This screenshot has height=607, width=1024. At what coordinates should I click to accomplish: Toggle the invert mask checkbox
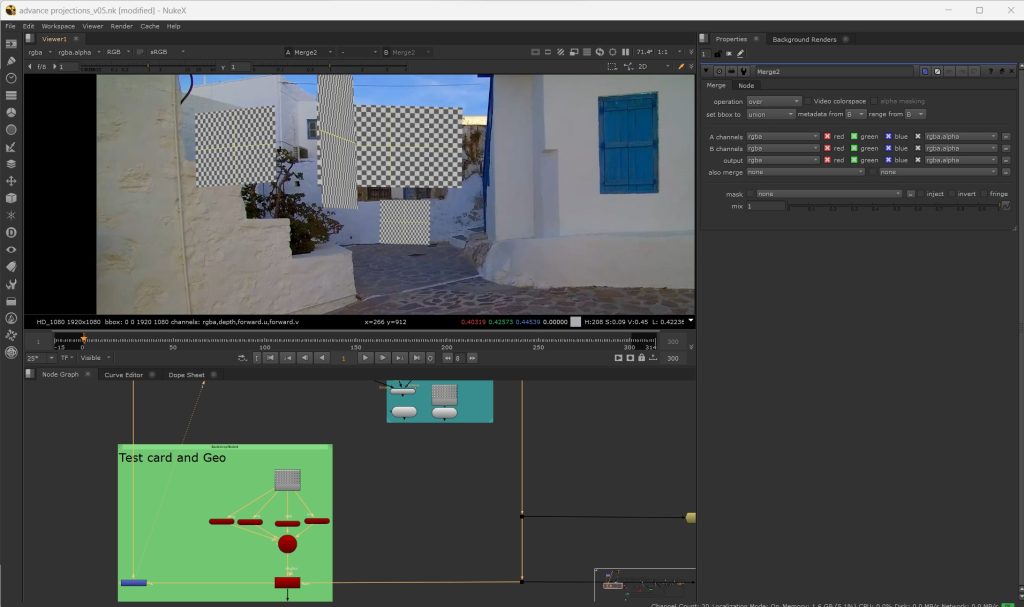point(950,194)
